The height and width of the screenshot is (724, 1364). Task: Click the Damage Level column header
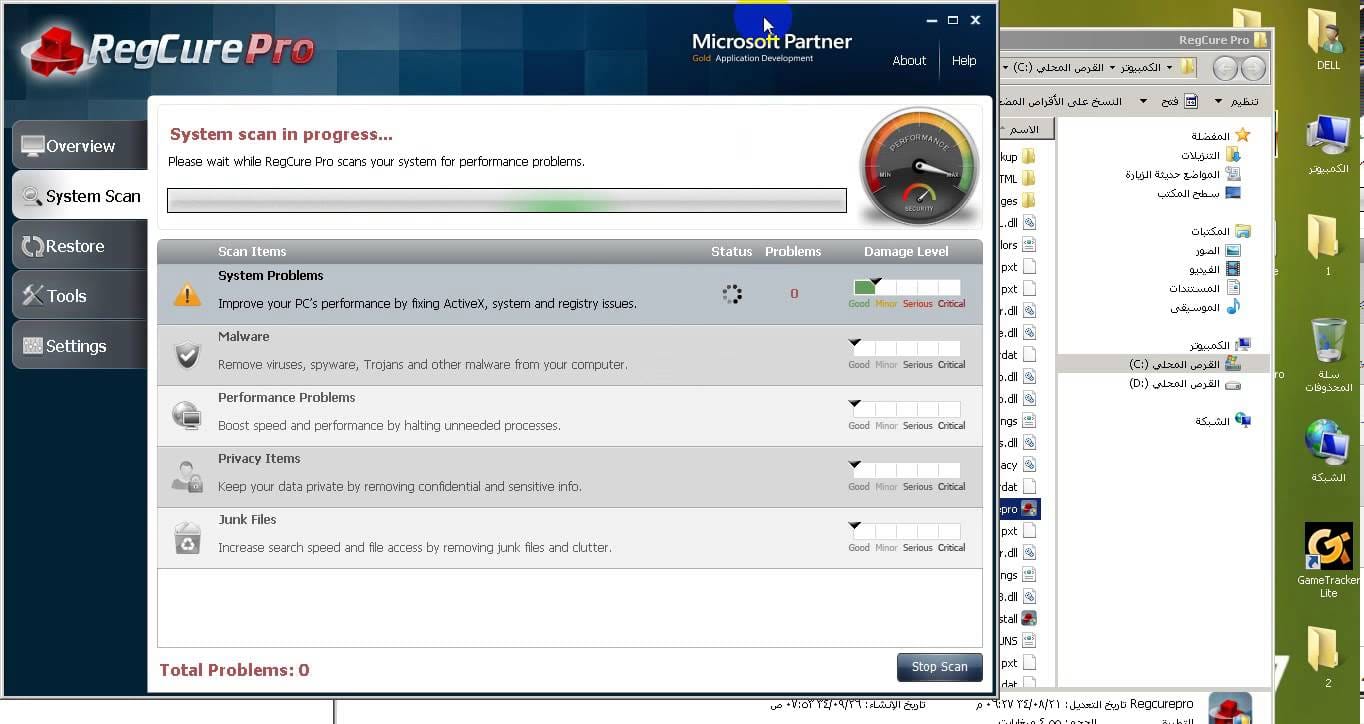tap(906, 252)
